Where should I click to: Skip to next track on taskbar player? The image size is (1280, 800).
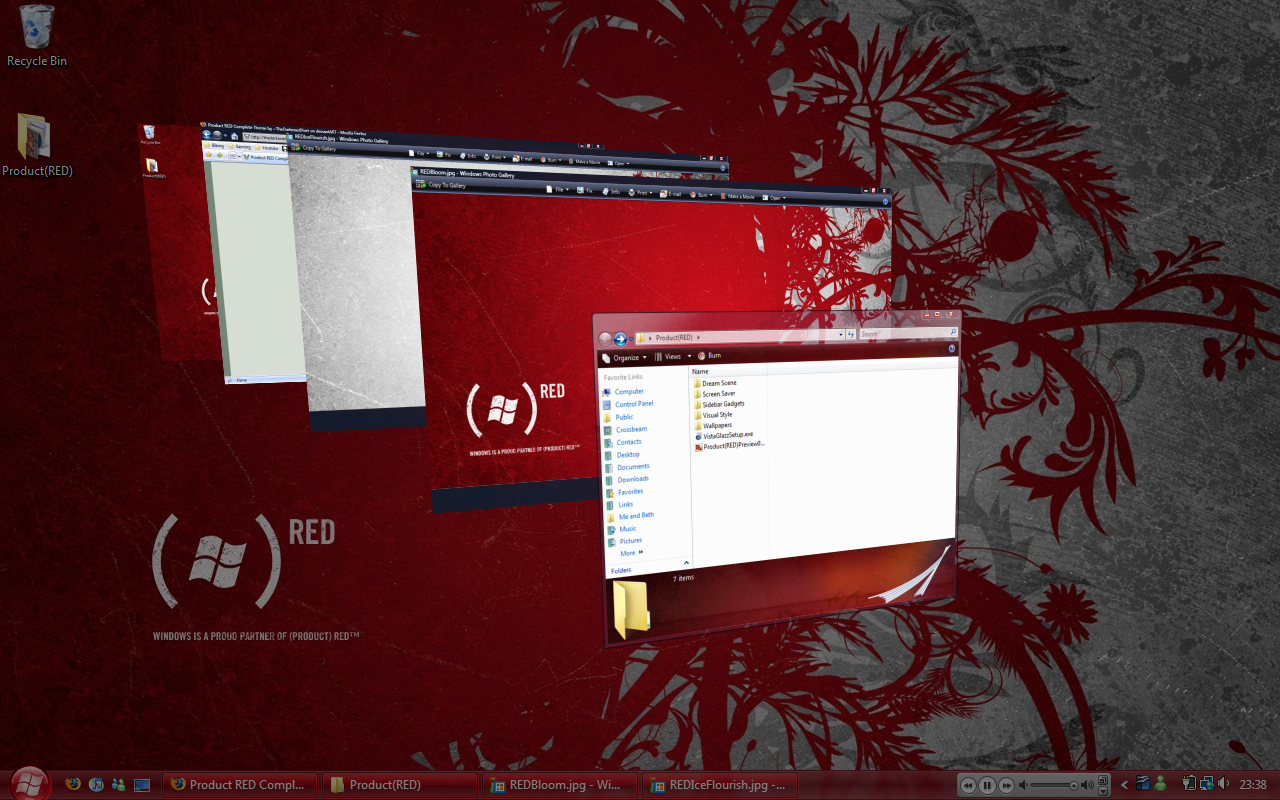1007,785
